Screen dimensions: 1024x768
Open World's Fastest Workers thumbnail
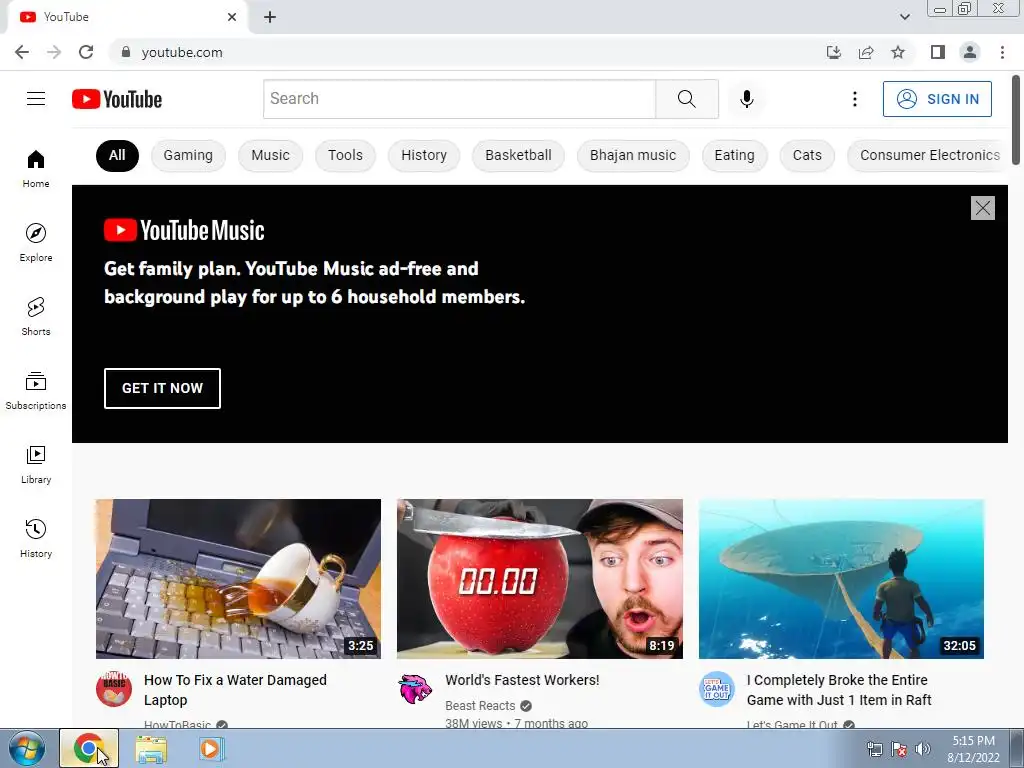pyautogui.click(x=540, y=579)
